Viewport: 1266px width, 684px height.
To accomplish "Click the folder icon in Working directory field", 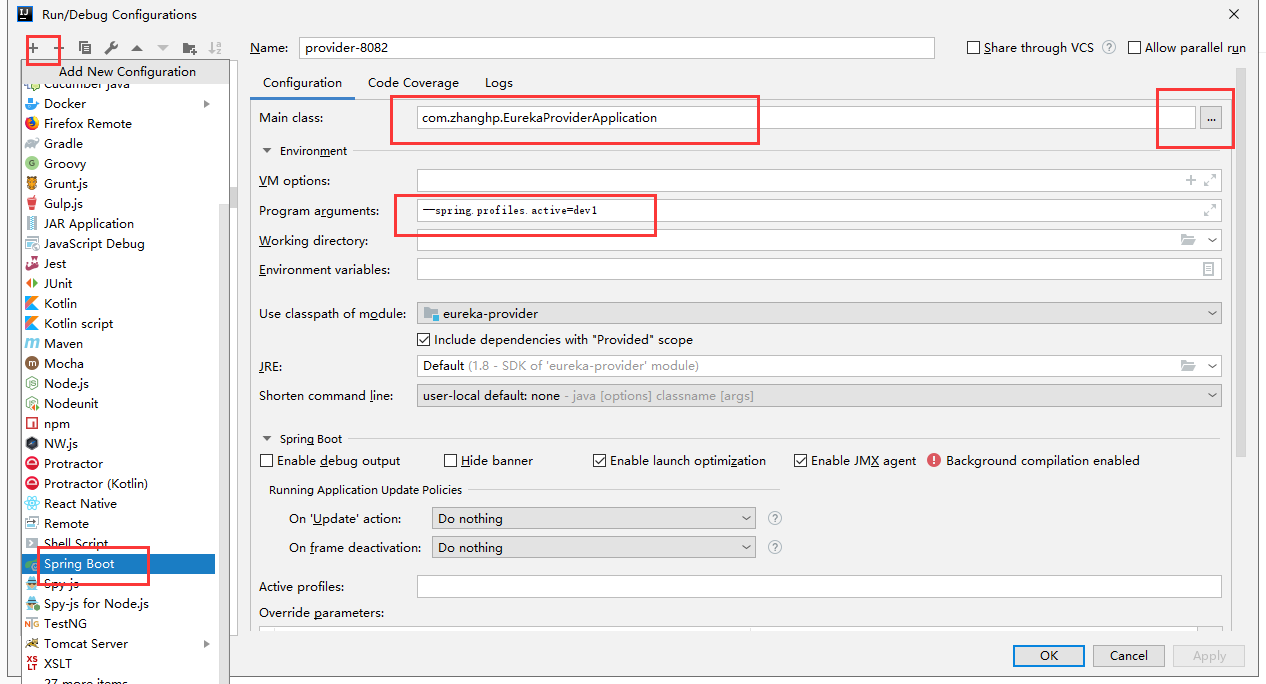I will [1188, 240].
